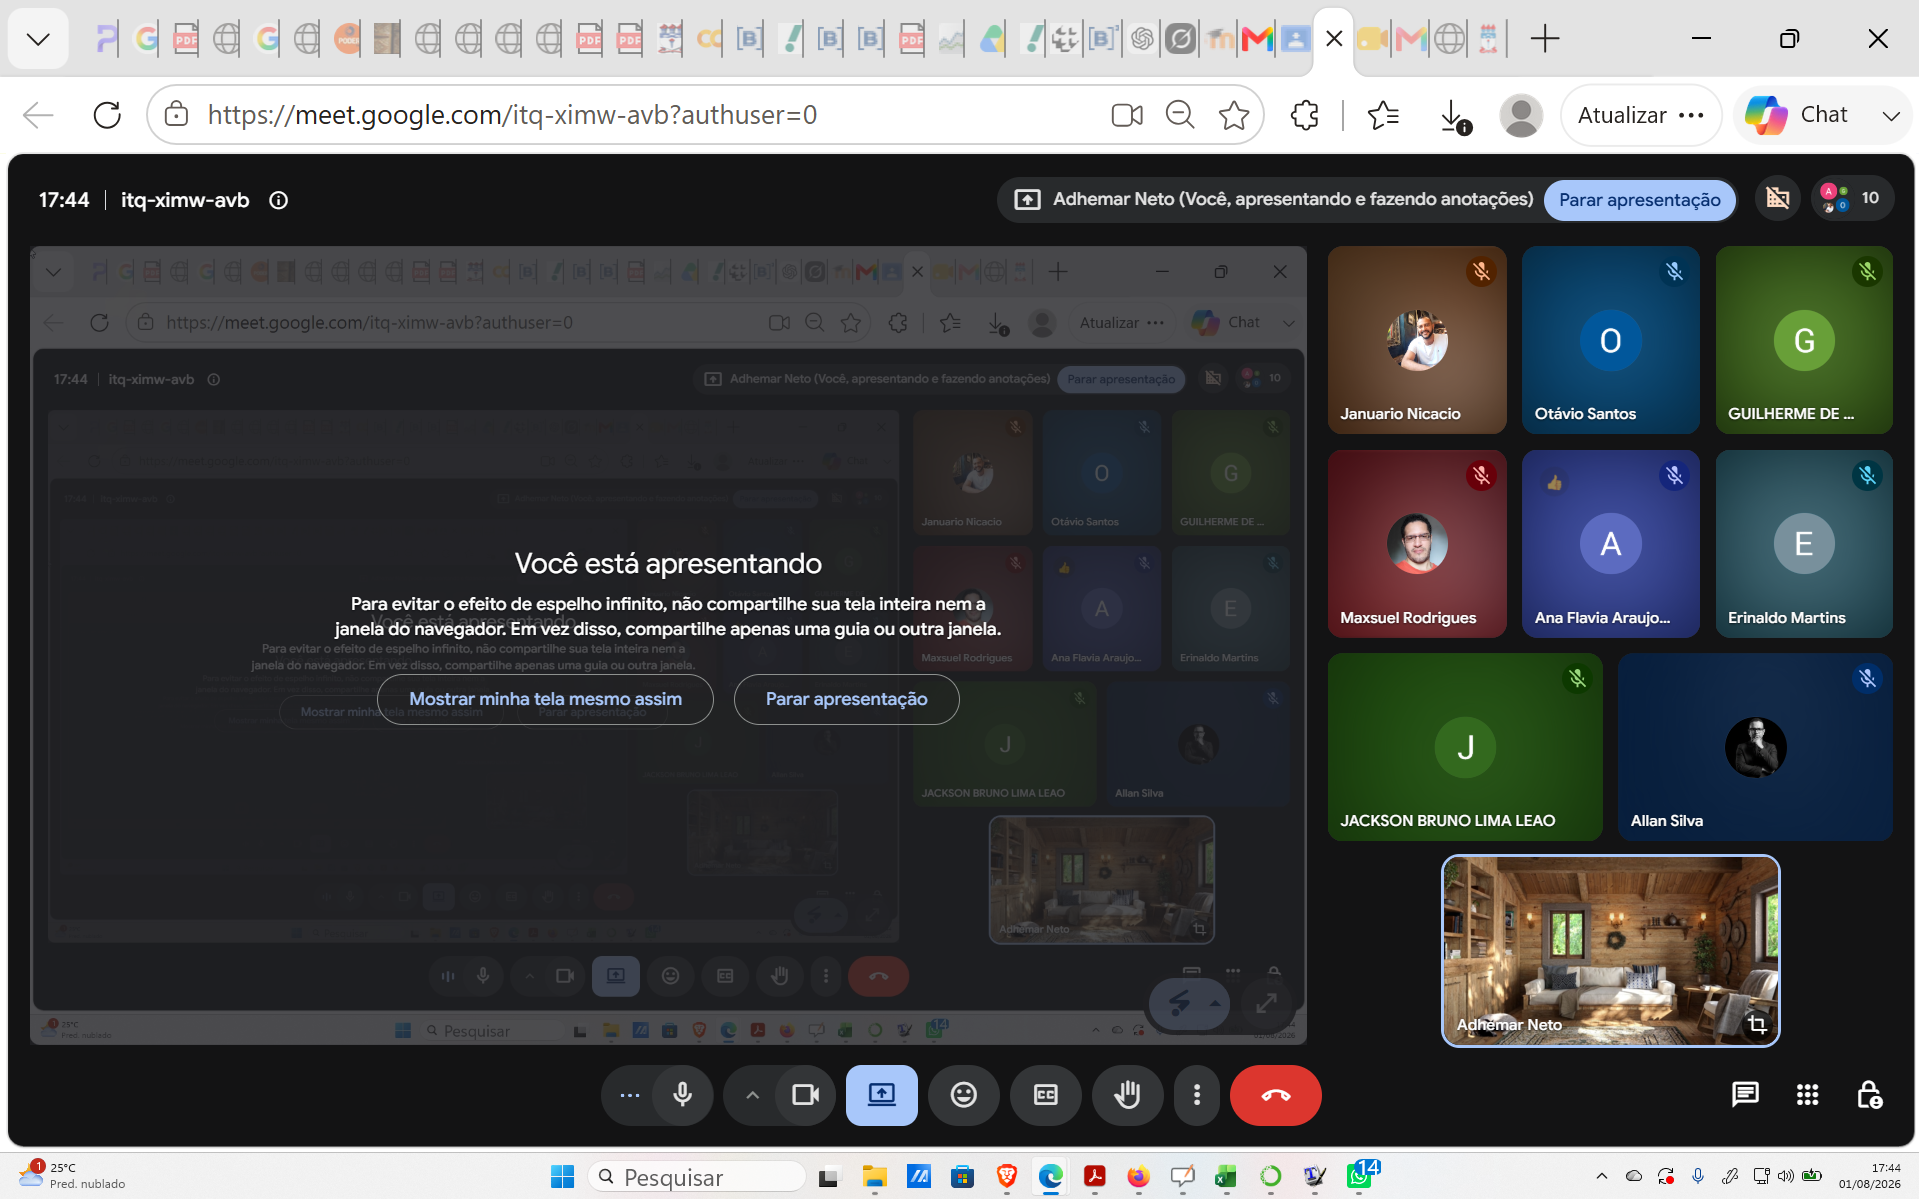The width and height of the screenshot is (1919, 1199).
Task: Leave the call with the red hang-up button
Action: pos(1275,1095)
